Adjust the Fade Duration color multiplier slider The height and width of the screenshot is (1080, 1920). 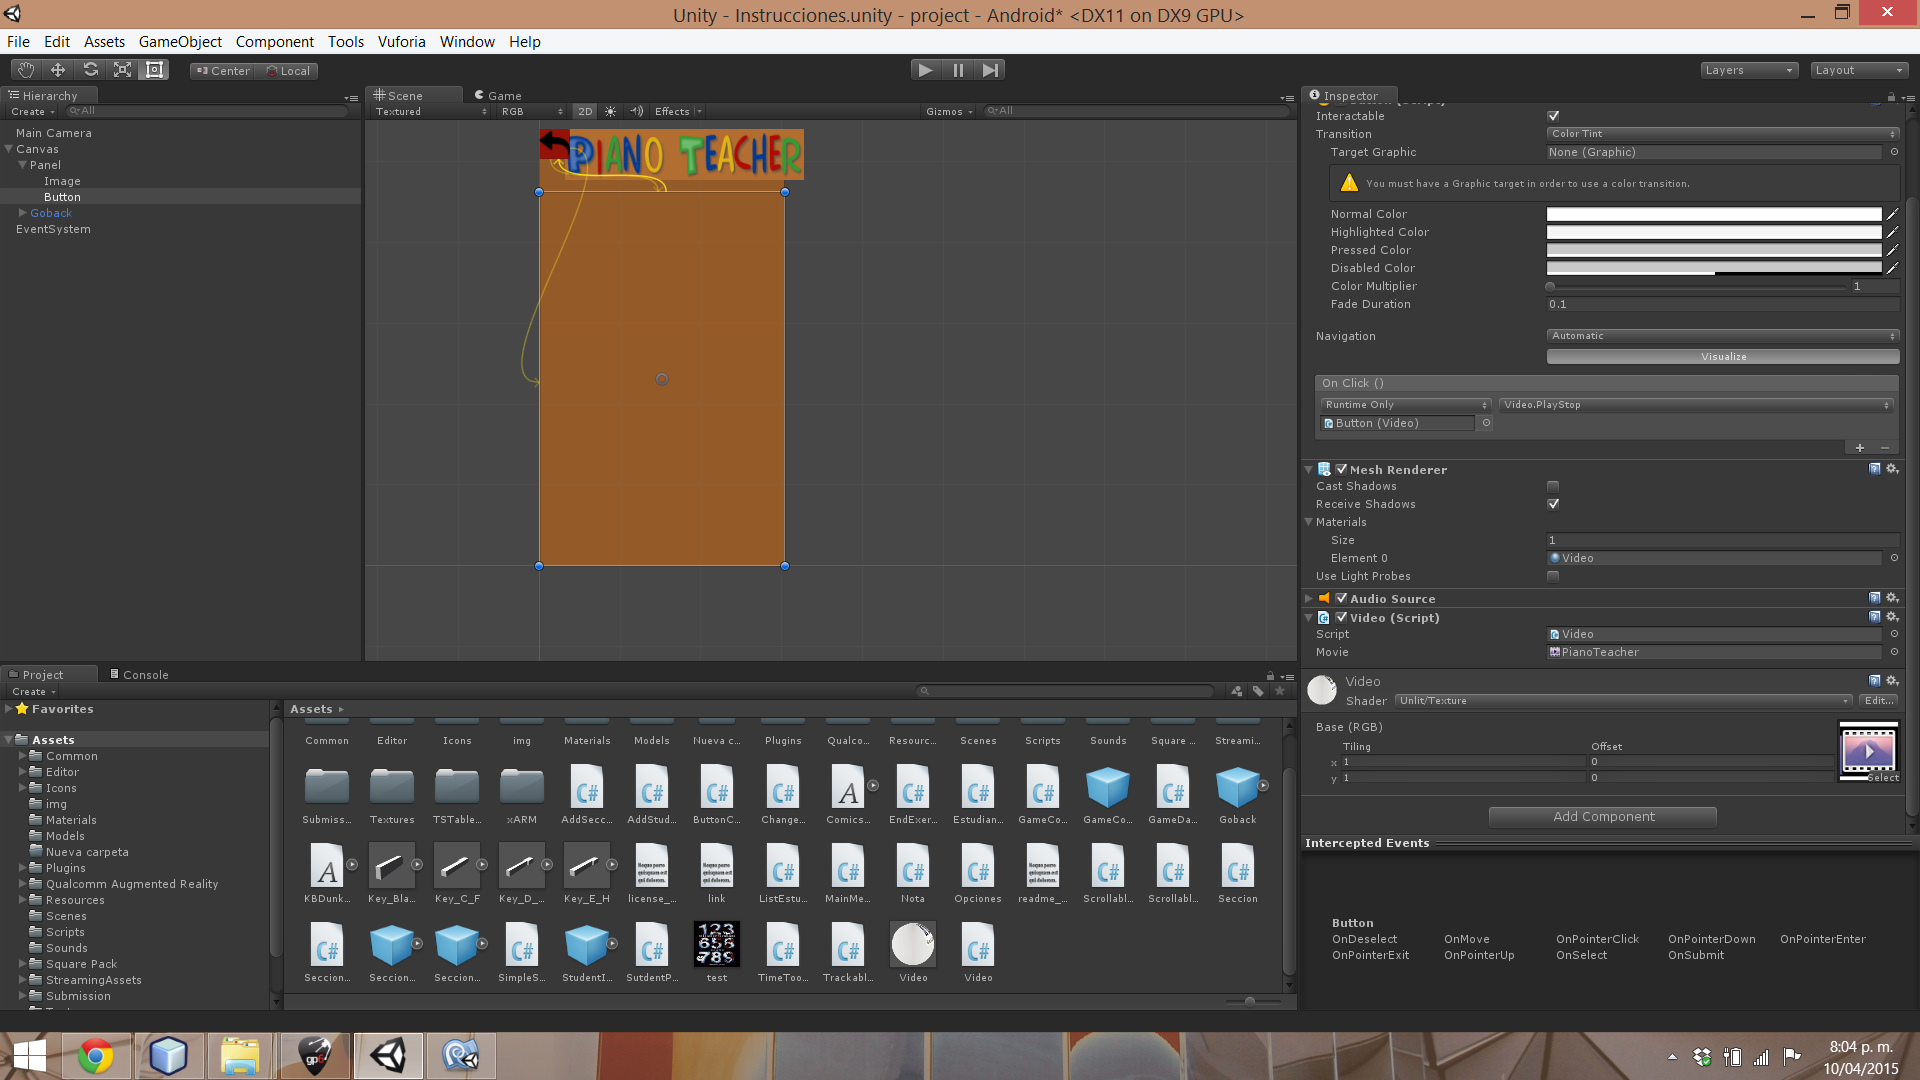1553,286
